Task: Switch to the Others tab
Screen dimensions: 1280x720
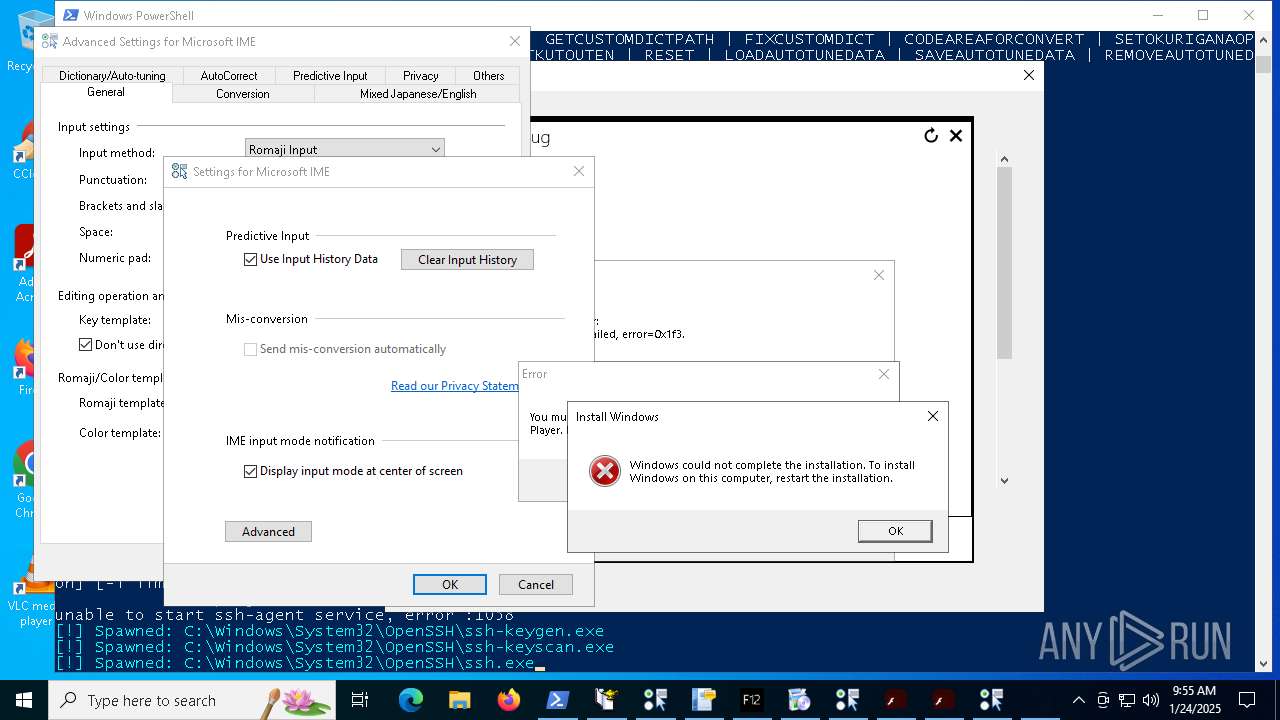Action: 489,75
